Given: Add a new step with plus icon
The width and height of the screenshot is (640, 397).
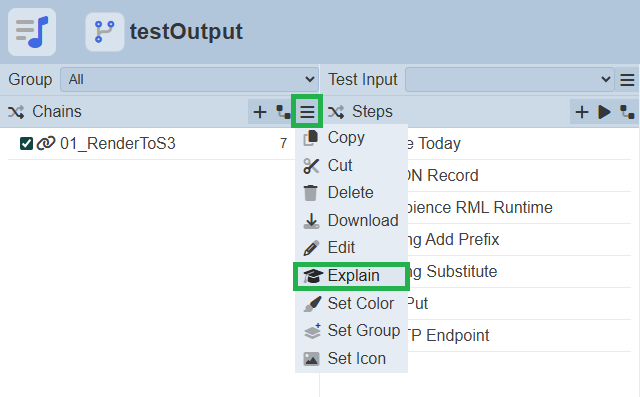Looking at the screenshot, I should (582, 111).
